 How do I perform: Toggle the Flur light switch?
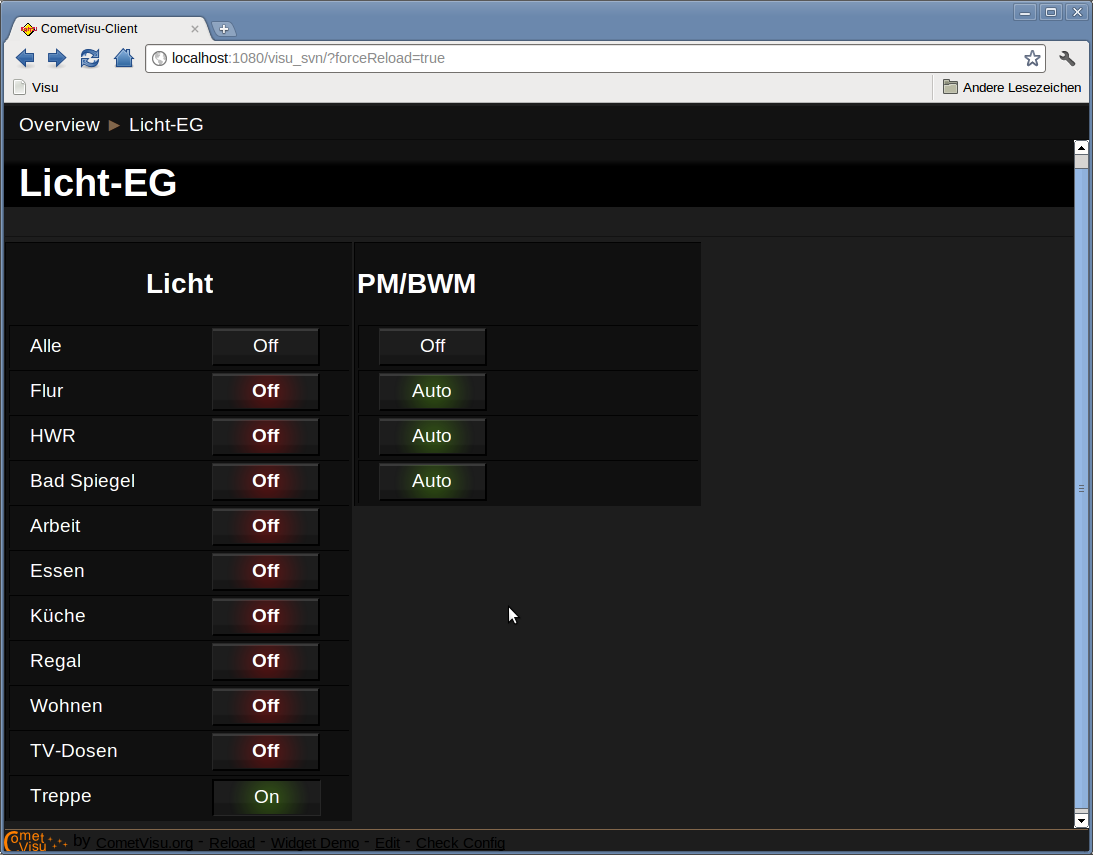(266, 391)
